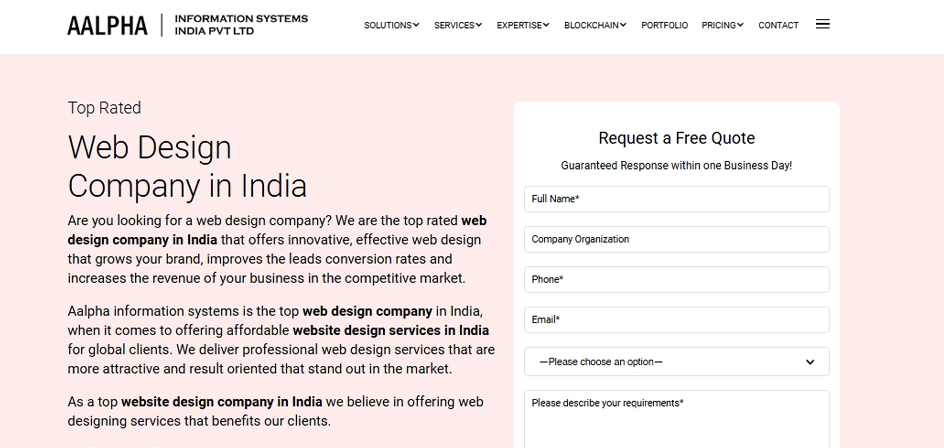This screenshot has width=944, height=448.
Task: Click the Blockchain chevron arrow
Action: click(623, 25)
